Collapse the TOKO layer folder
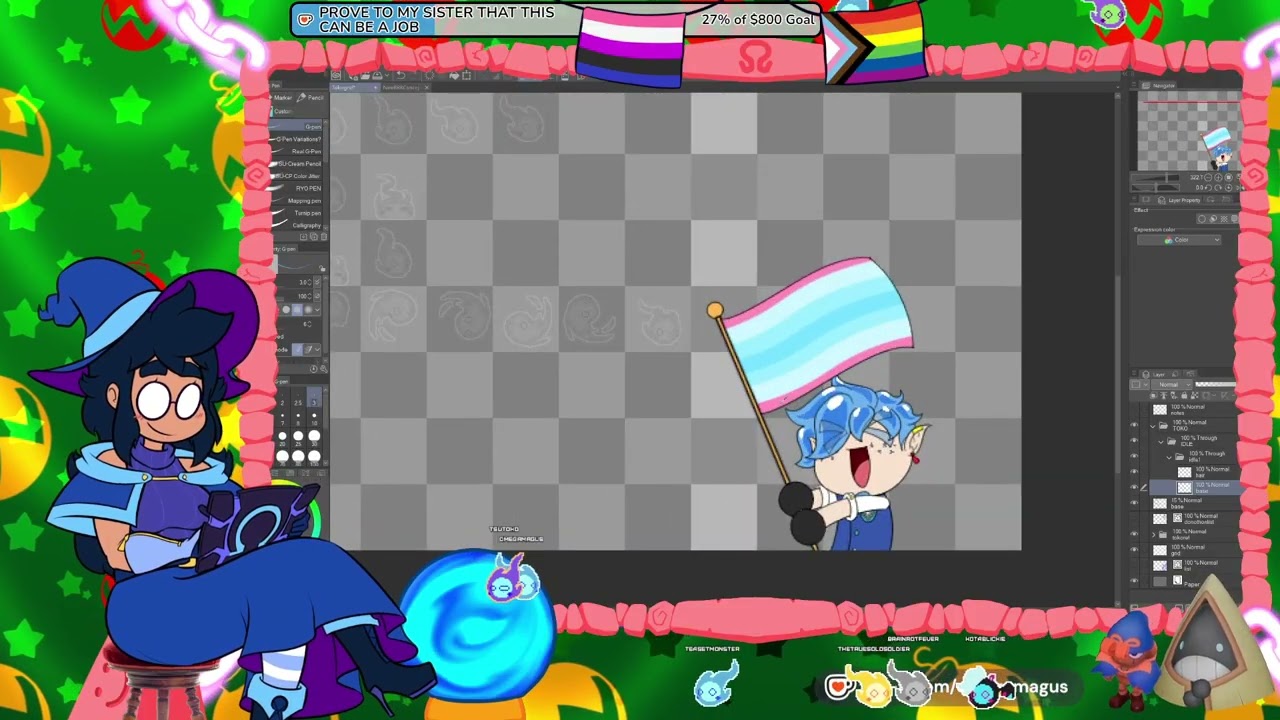1280x720 pixels. (x=1152, y=426)
